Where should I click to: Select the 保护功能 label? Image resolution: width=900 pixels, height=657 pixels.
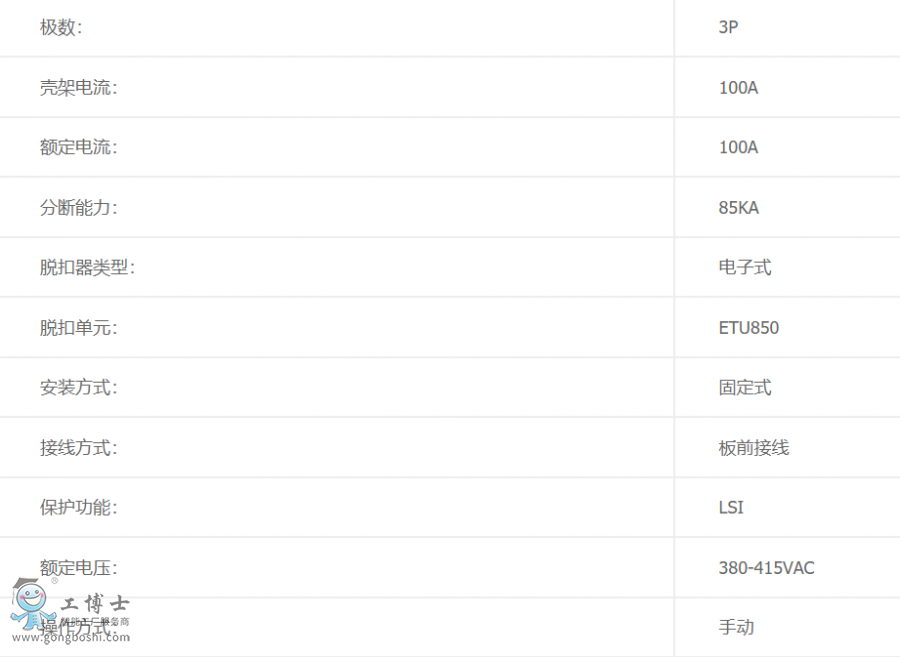tap(78, 508)
